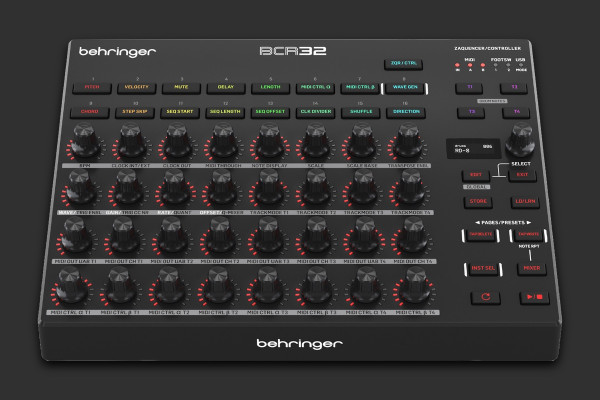The width and height of the screenshot is (600, 400).
Task: Select step button 4 DELAY
Action: (x=226, y=88)
